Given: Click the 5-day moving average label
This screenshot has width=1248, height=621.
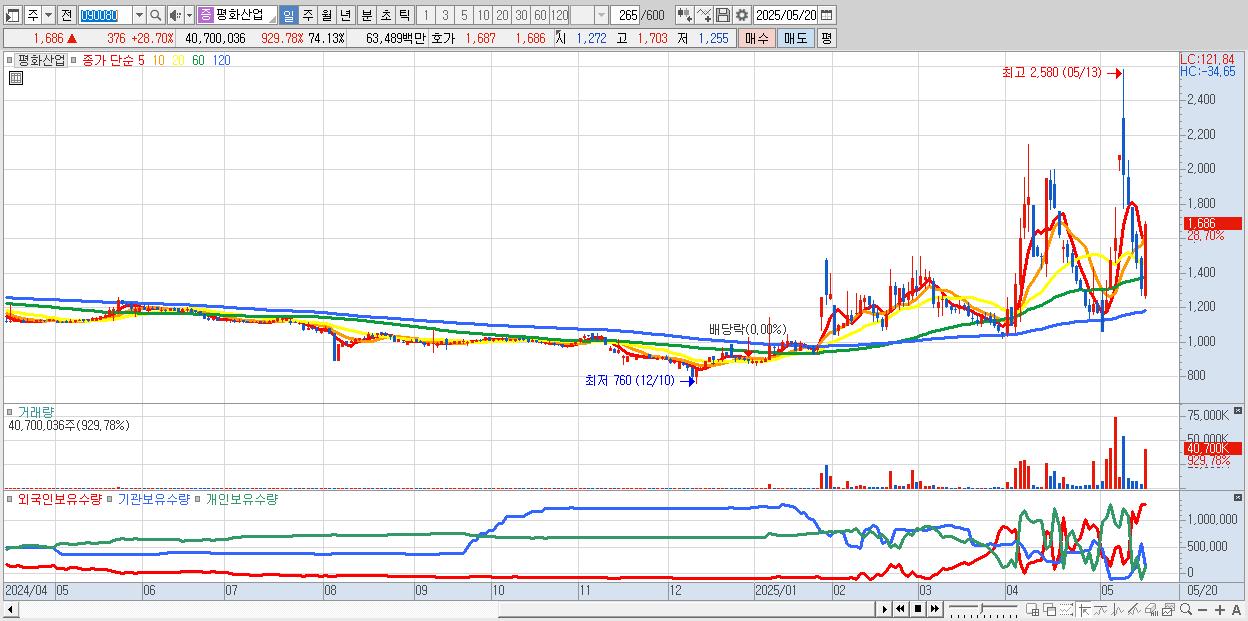Looking at the screenshot, I should pos(141,60).
